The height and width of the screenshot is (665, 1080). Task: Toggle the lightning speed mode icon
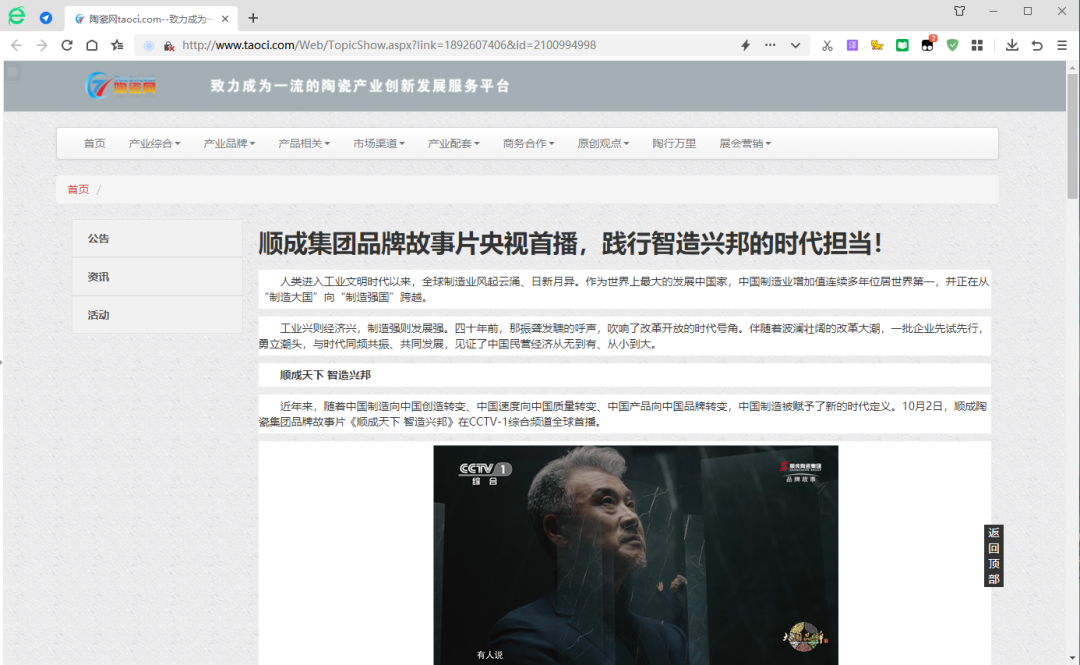point(745,45)
